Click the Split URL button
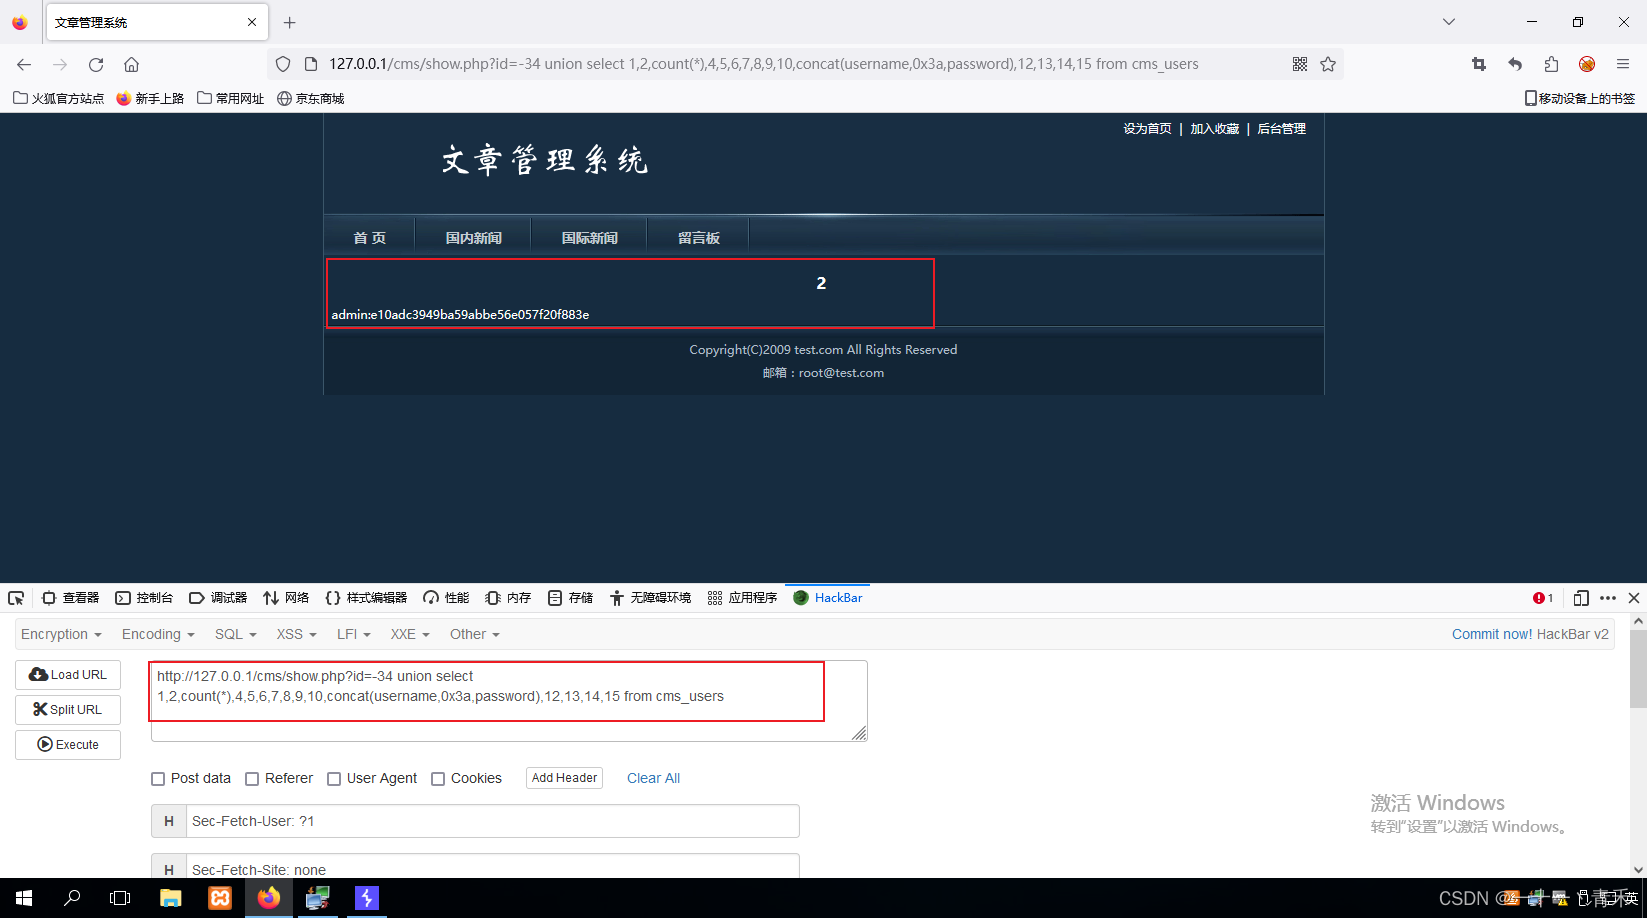Viewport: 1647px width, 918px height. coord(68,710)
